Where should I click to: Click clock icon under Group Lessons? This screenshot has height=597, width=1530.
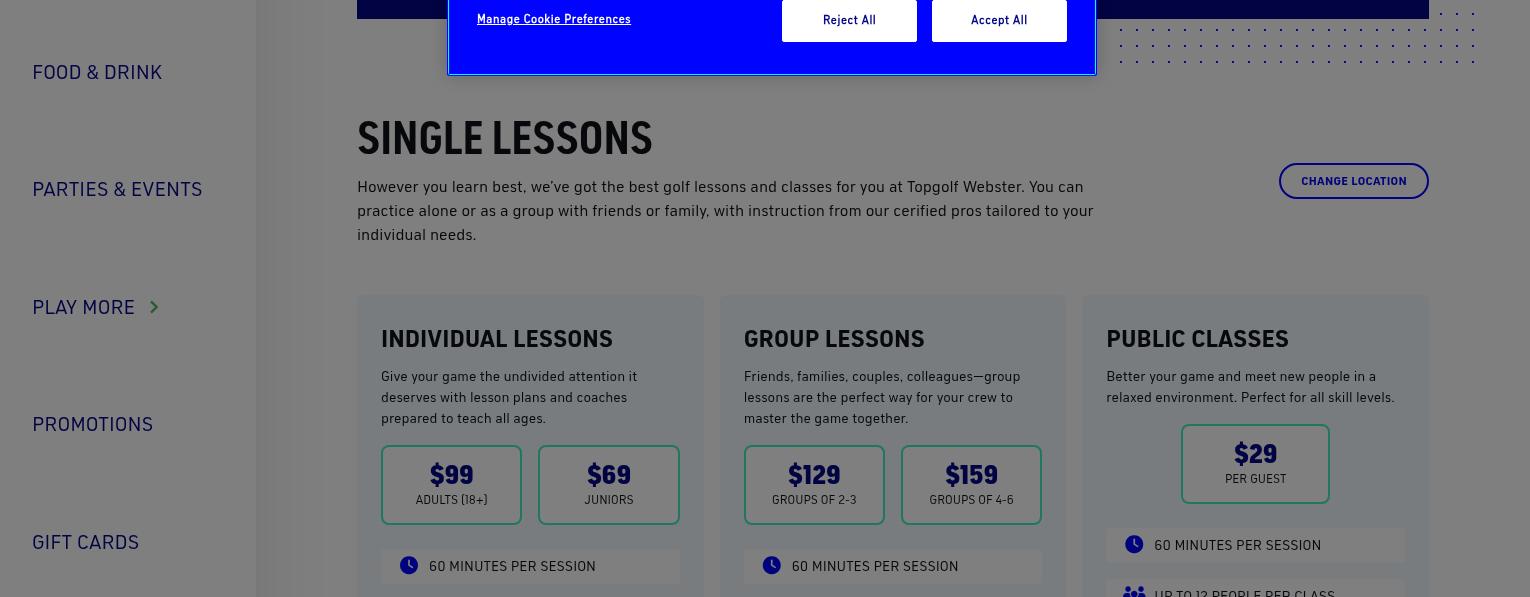772,565
